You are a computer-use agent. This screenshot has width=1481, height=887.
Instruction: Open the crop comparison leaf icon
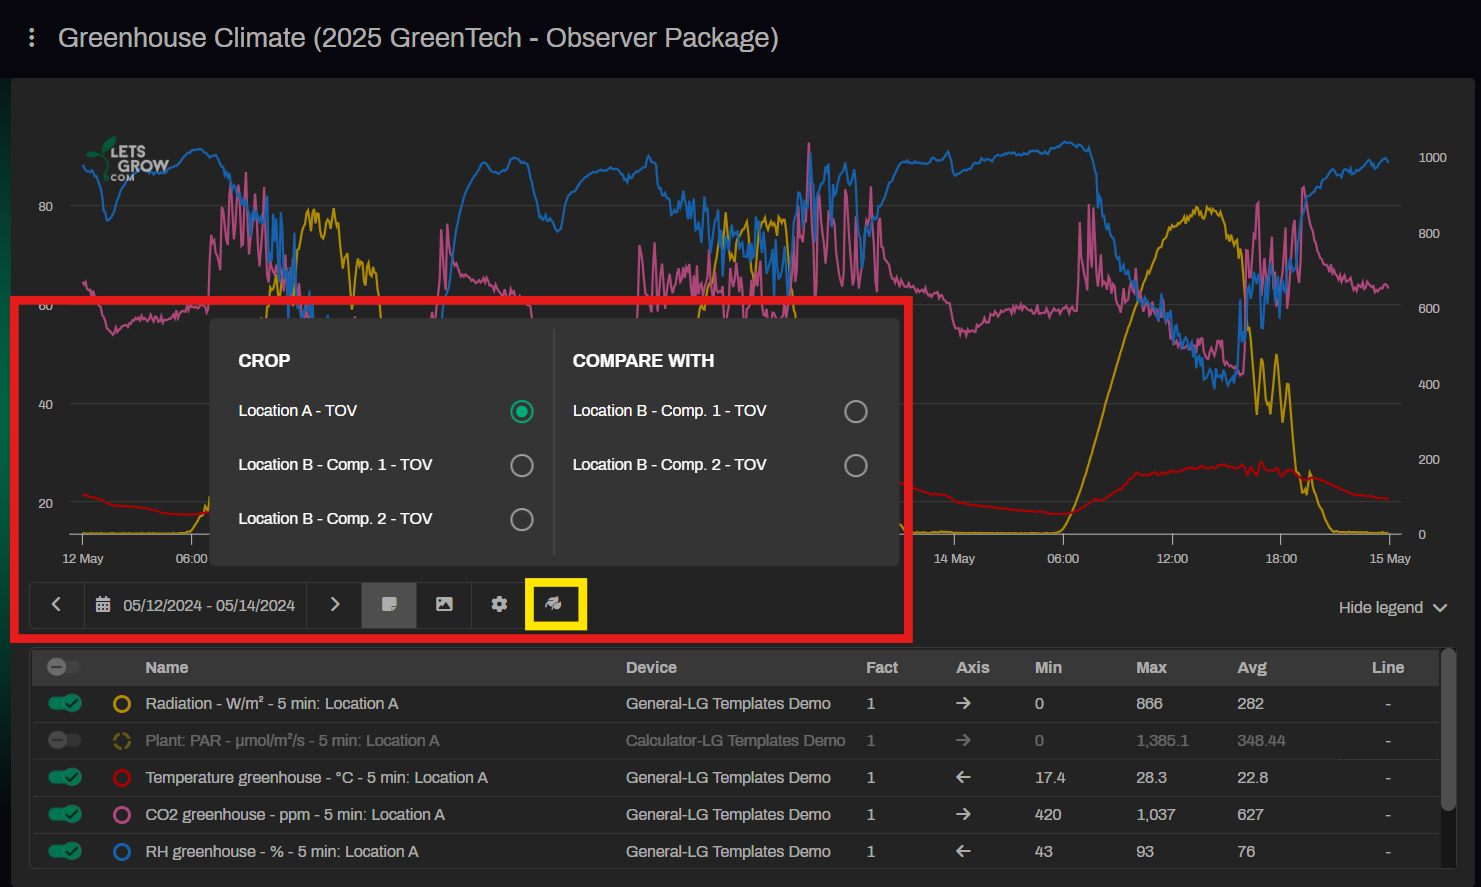[x=554, y=604]
